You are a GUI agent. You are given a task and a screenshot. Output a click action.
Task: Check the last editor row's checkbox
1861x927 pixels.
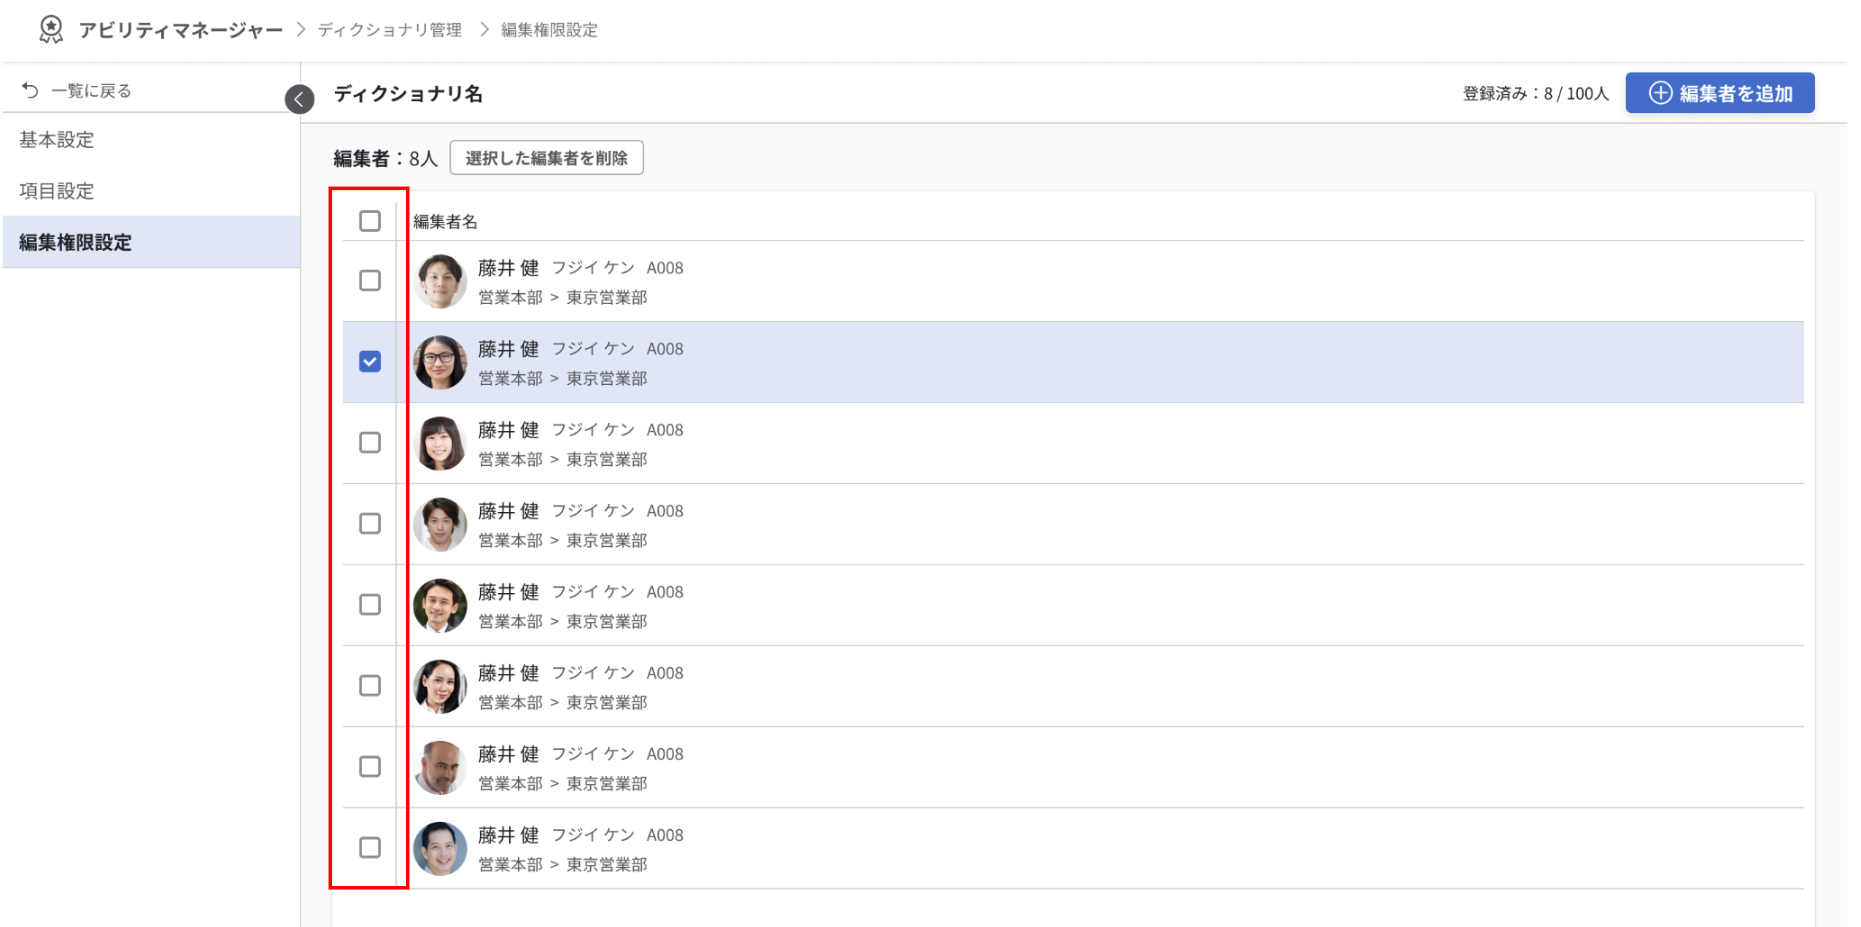click(x=371, y=848)
